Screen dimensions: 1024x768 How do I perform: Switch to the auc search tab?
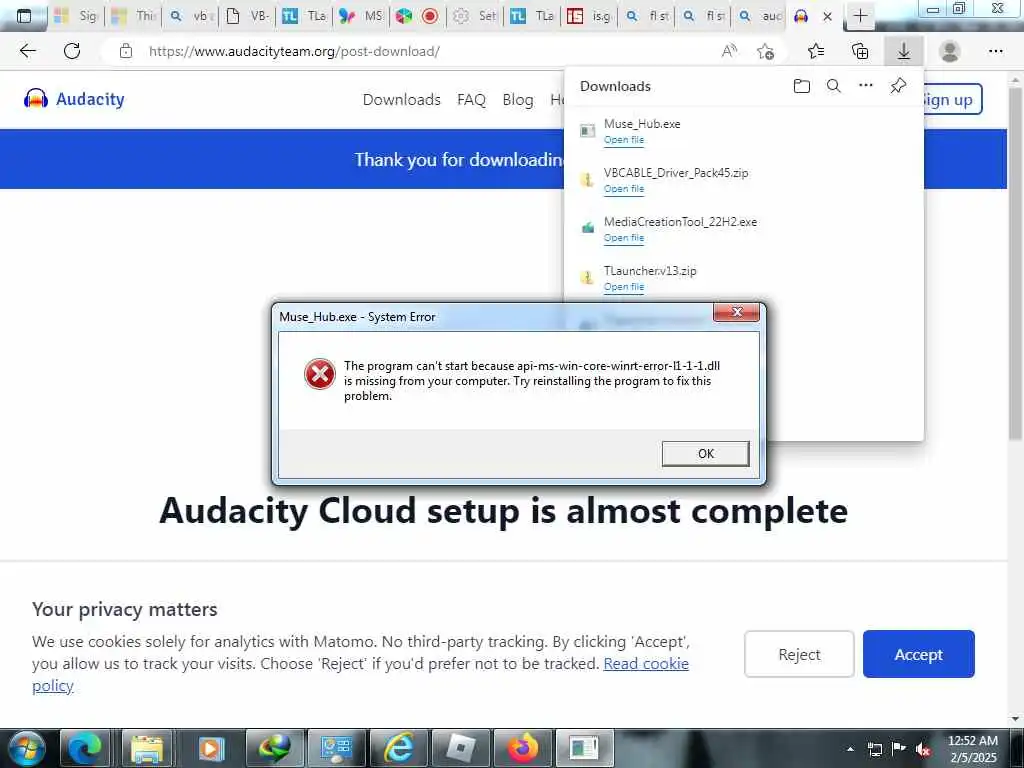coord(760,16)
